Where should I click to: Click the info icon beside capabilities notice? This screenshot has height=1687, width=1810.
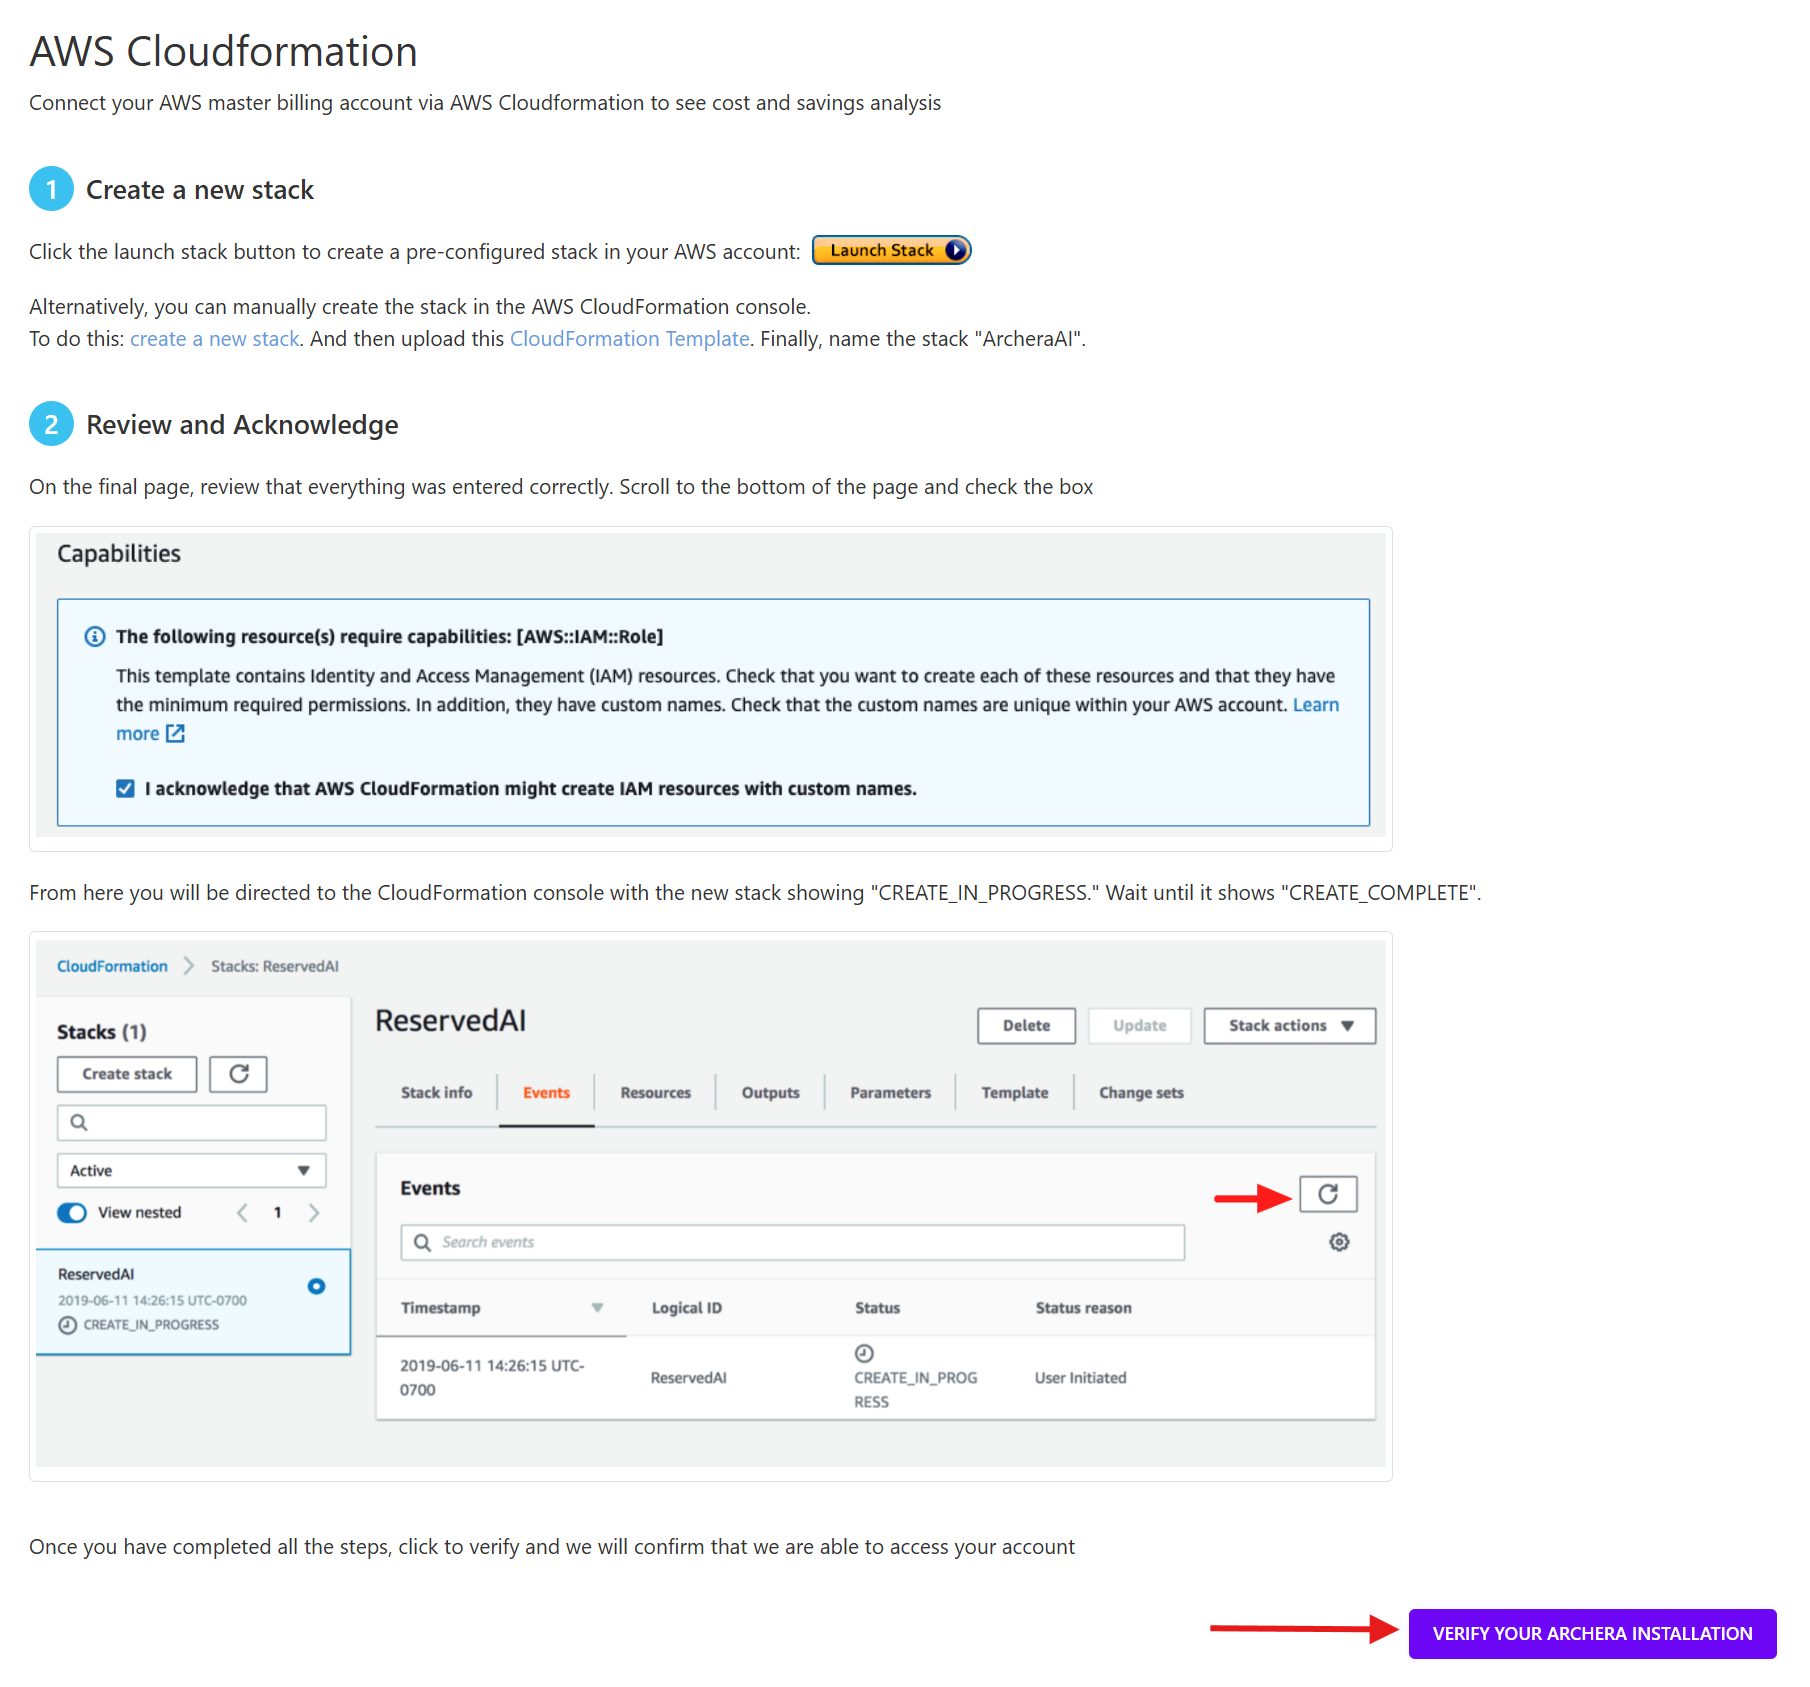coord(95,637)
